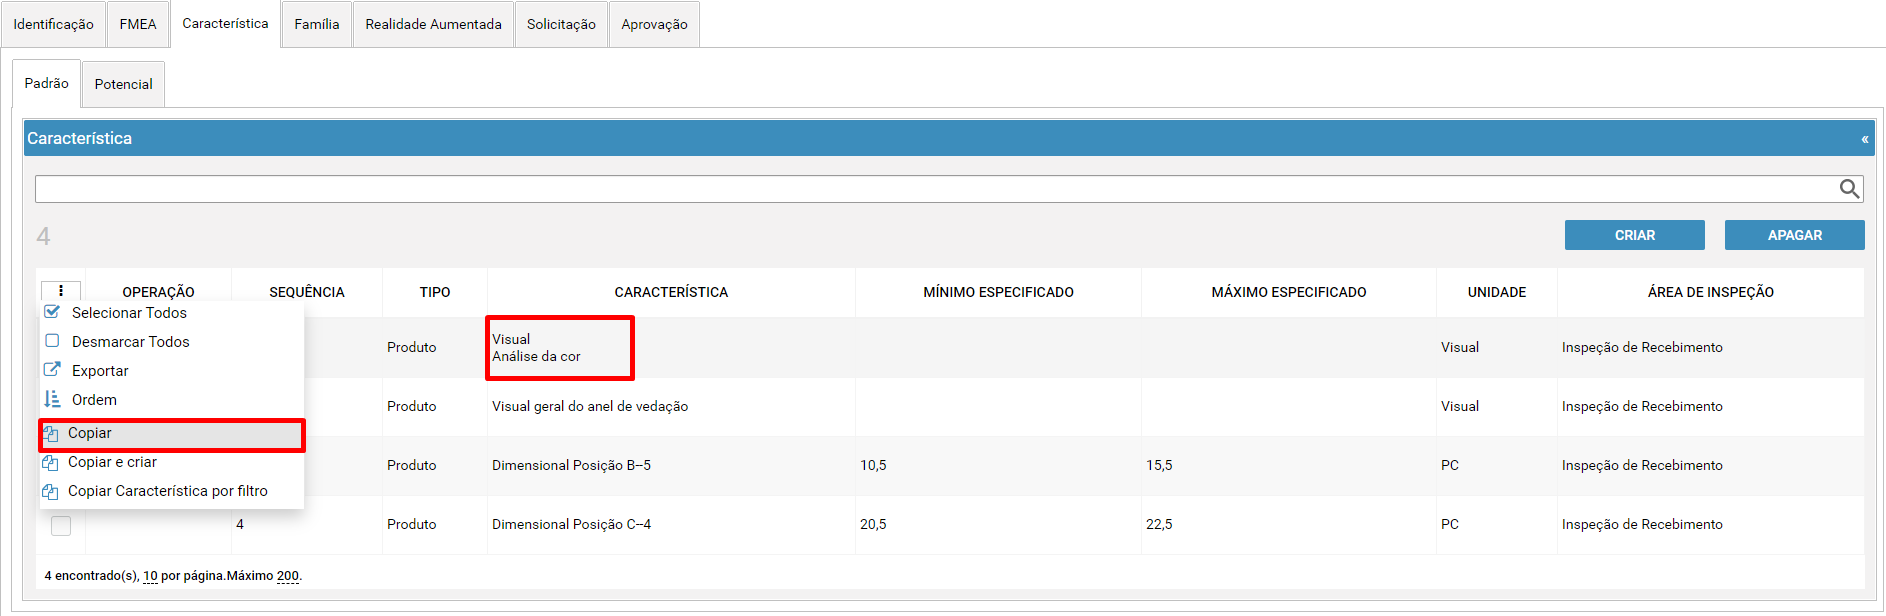Click the PC unit in B–5 row

click(1450, 465)
